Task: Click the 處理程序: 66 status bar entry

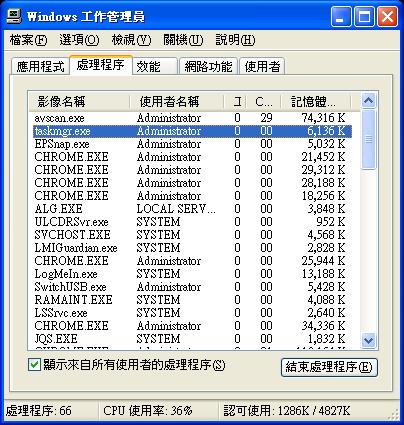Action: (39, 410)
